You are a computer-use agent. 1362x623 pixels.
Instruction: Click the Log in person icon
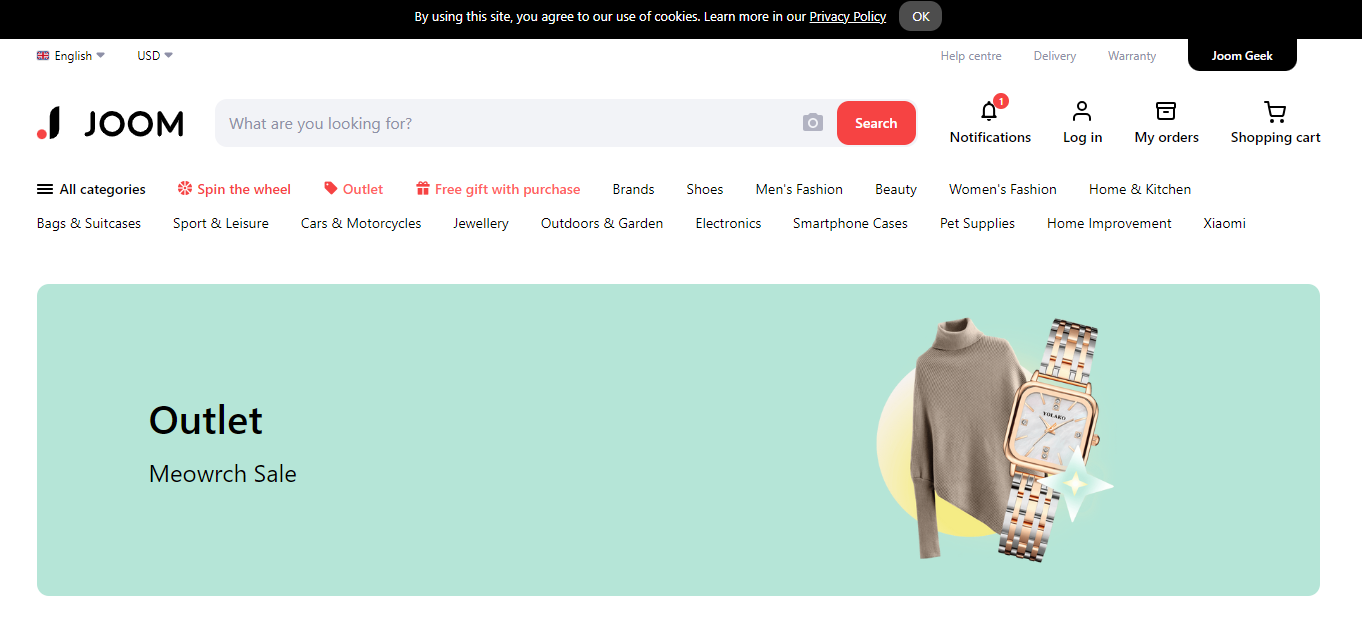click(1082, 111)
